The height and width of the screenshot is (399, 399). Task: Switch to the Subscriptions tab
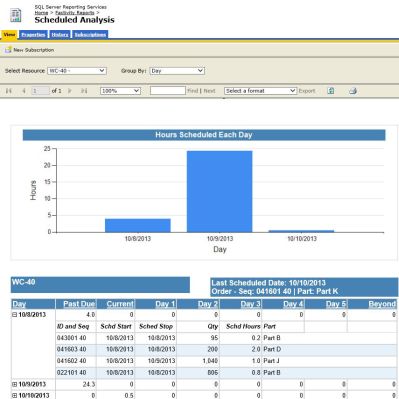(90, 35)
